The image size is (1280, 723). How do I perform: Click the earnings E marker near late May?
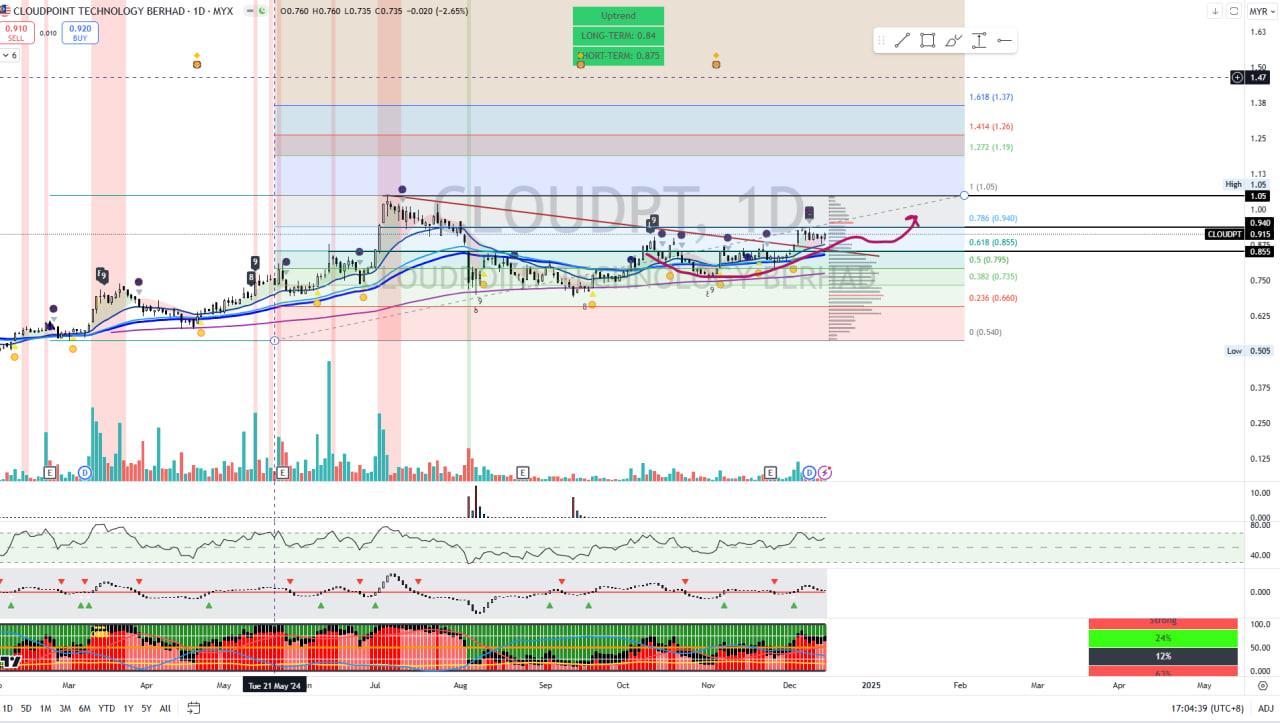(x=283, y=472)
